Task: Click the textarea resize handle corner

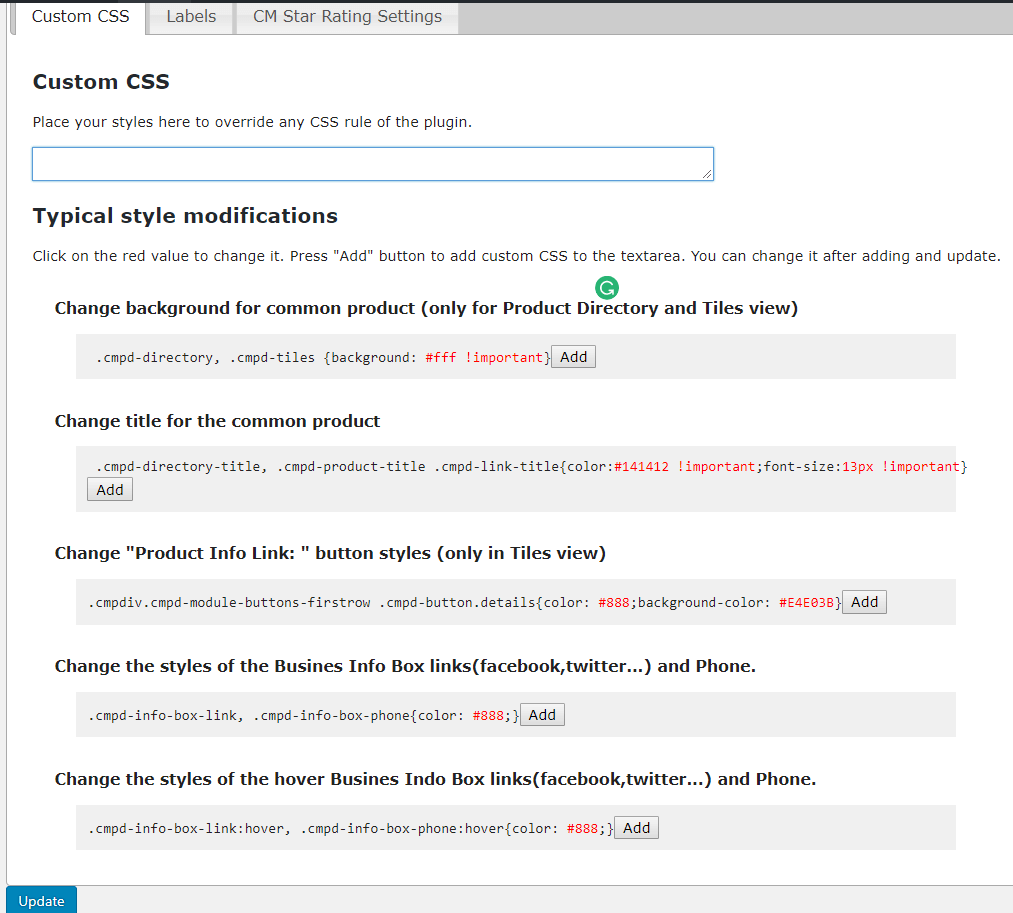Action: point(707,174)
